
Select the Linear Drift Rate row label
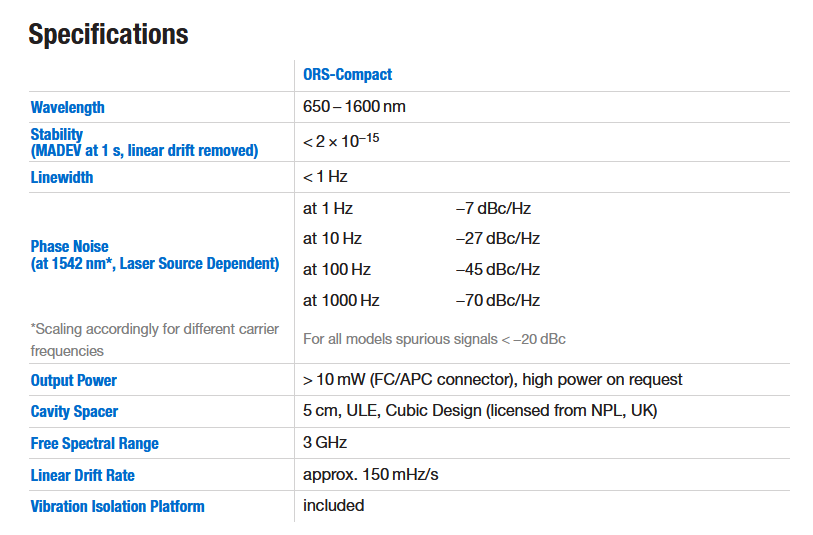(83, 474)
